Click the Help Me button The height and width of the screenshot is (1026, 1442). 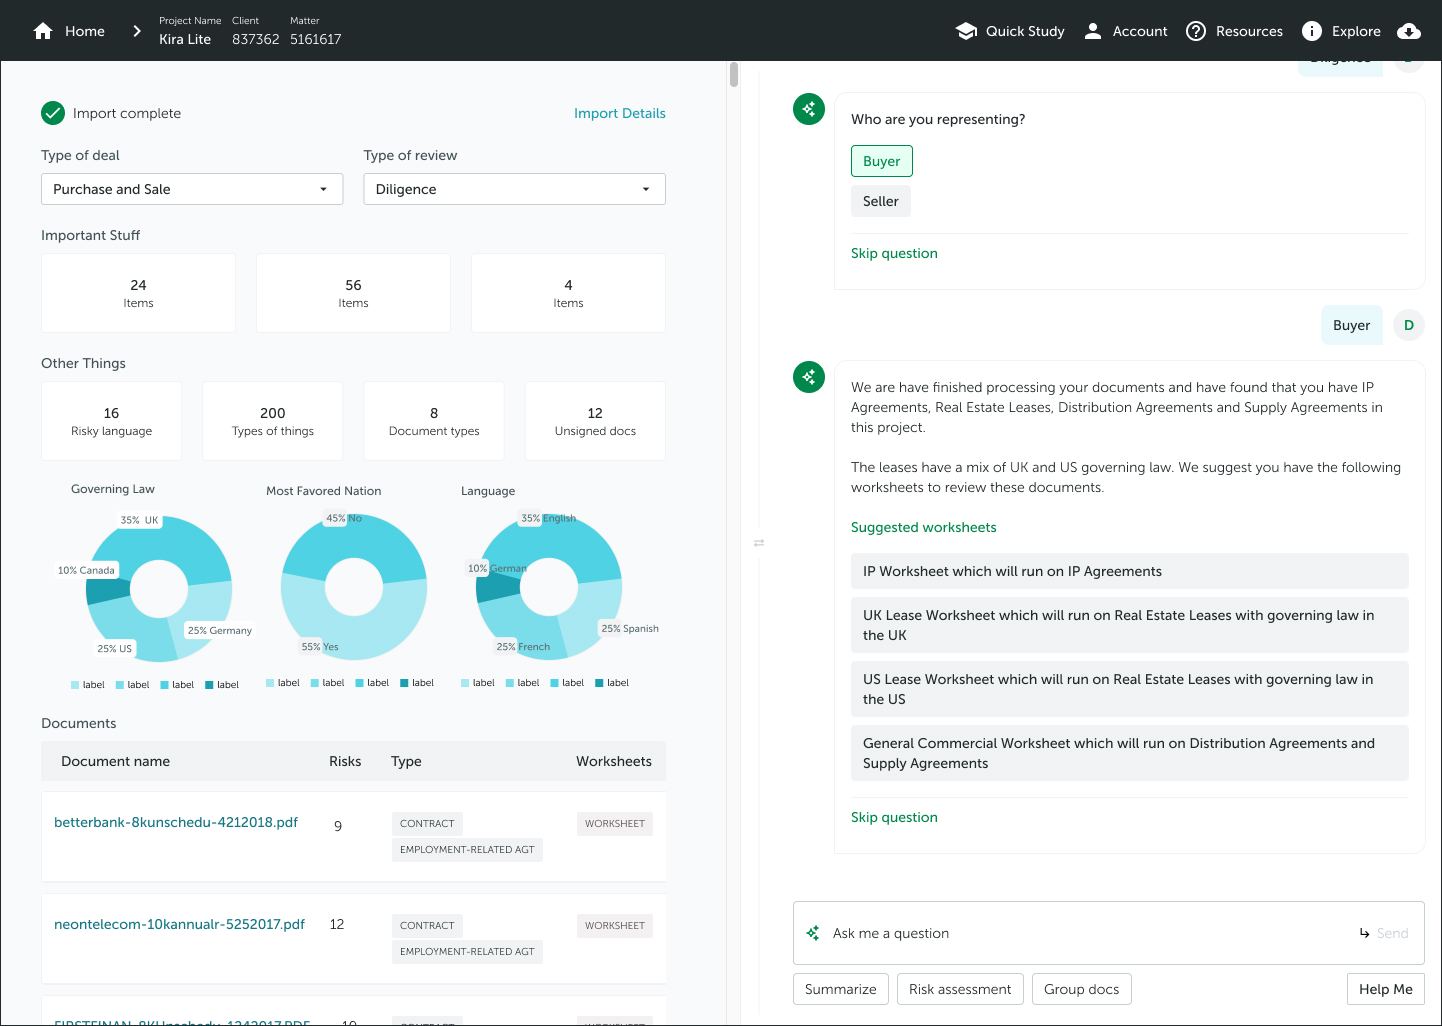(x=1386, y=989)
